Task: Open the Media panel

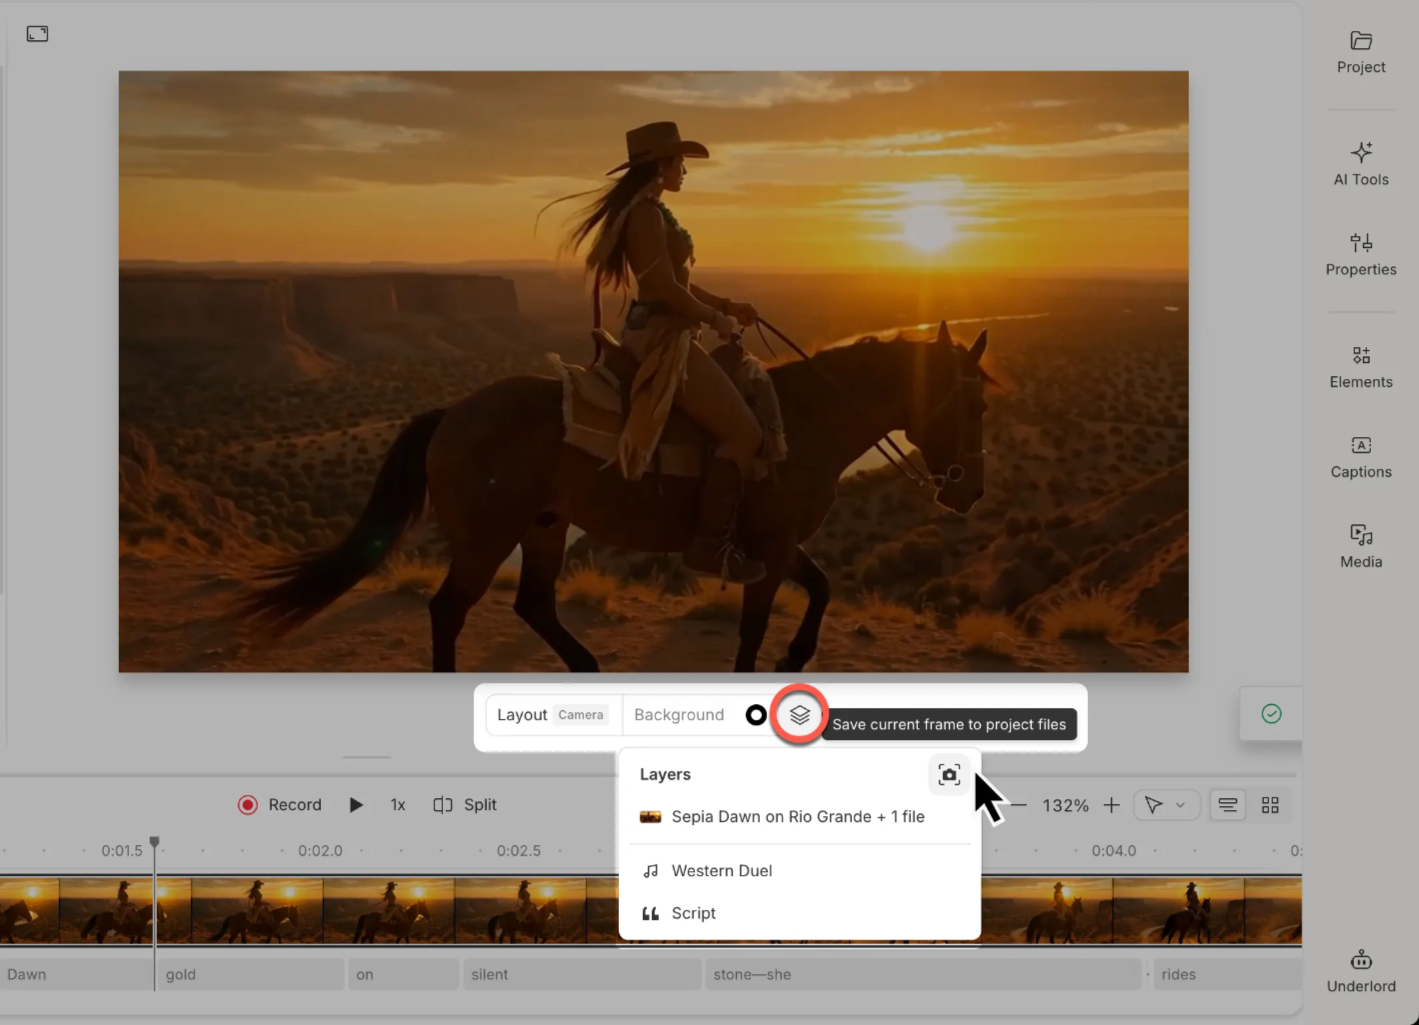Action: [1360, 546]
